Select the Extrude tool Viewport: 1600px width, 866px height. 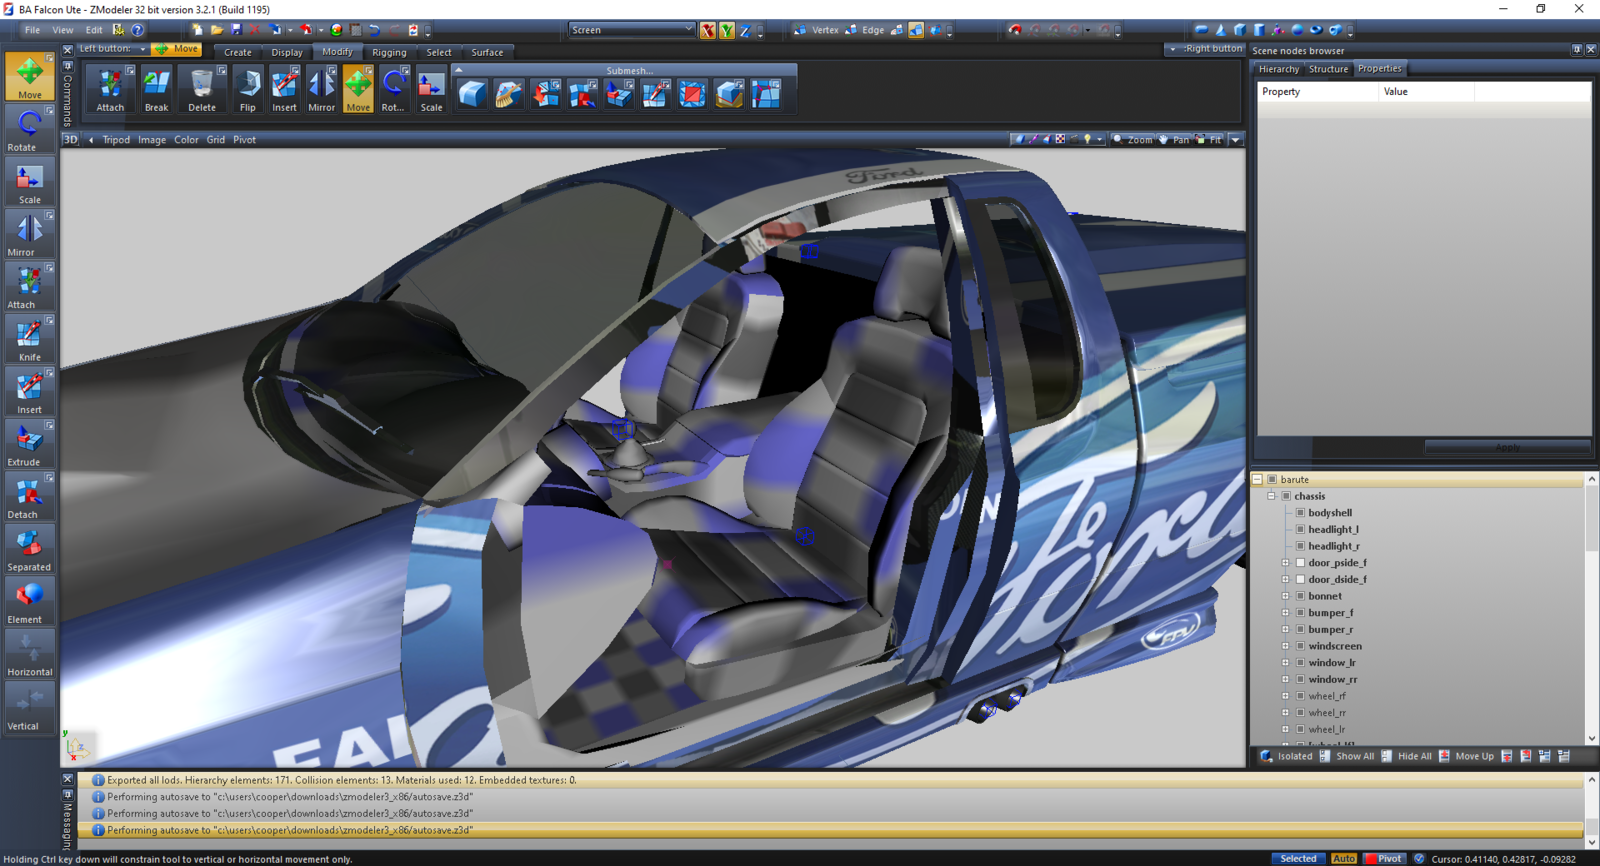(x=29, y=443)
